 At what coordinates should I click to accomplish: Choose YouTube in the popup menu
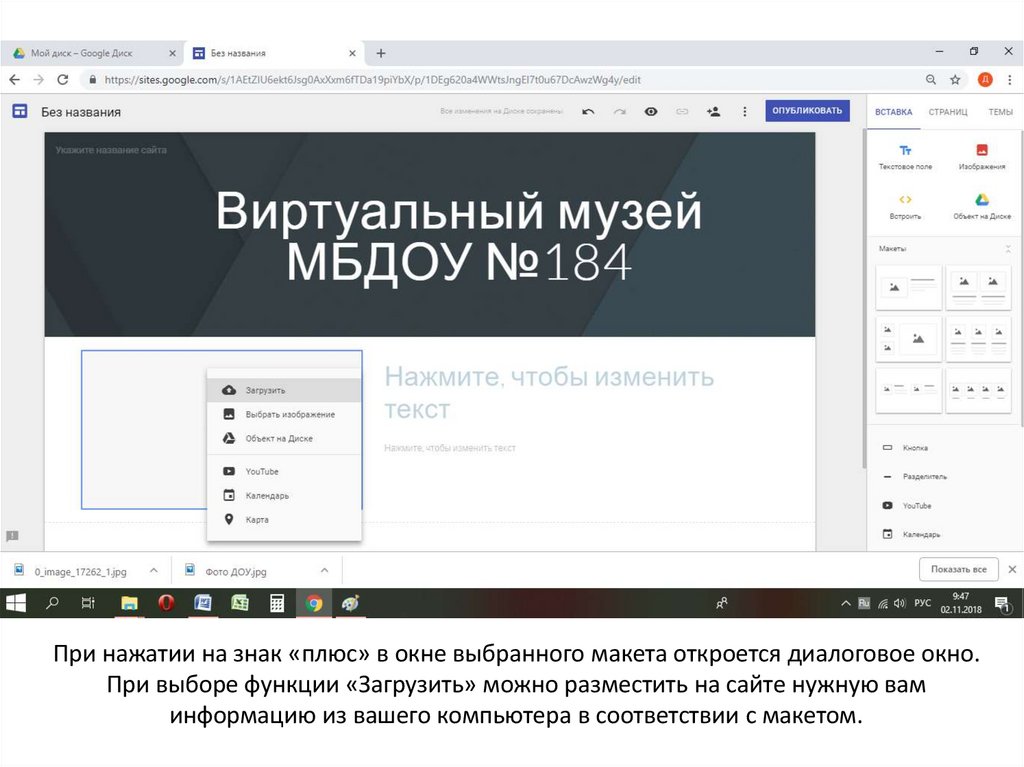pyautogui.click(x=284, y=471)
